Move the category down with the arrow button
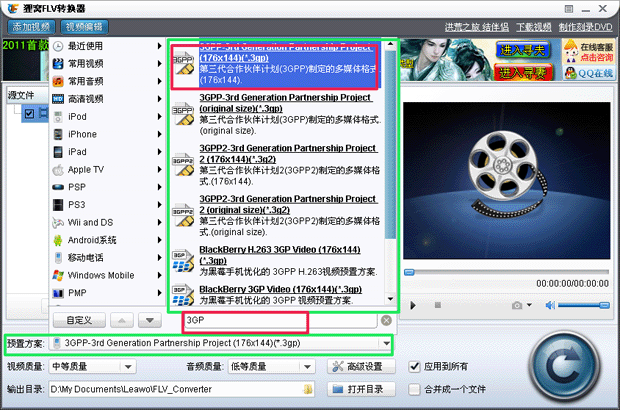The image size is (620, 410). [149, 320]
